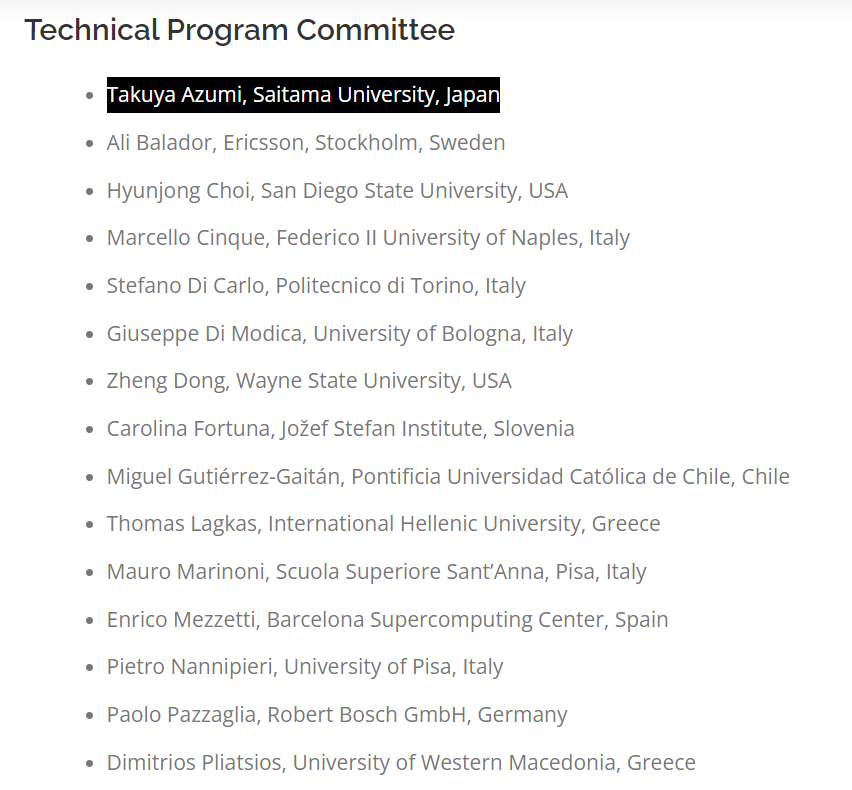Click the bullet beside Takuya Azumi

tap(90, 96)
